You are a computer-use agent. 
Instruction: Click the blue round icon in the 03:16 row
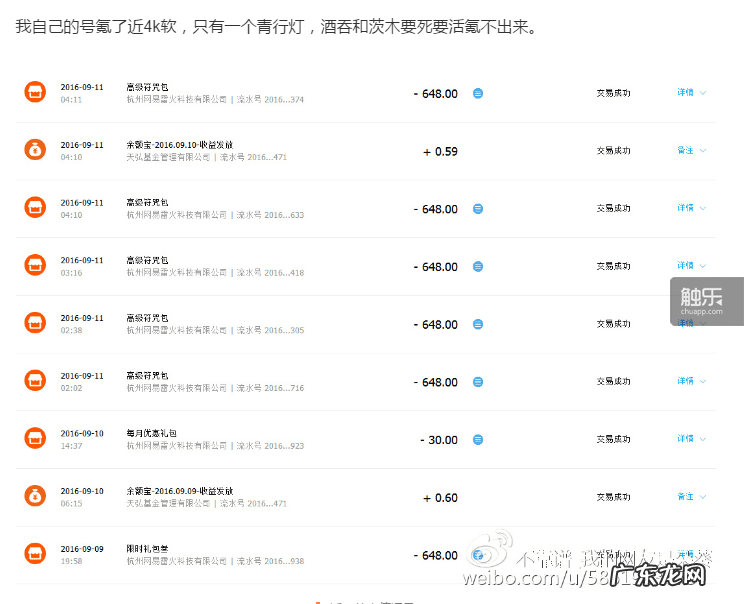478,267
